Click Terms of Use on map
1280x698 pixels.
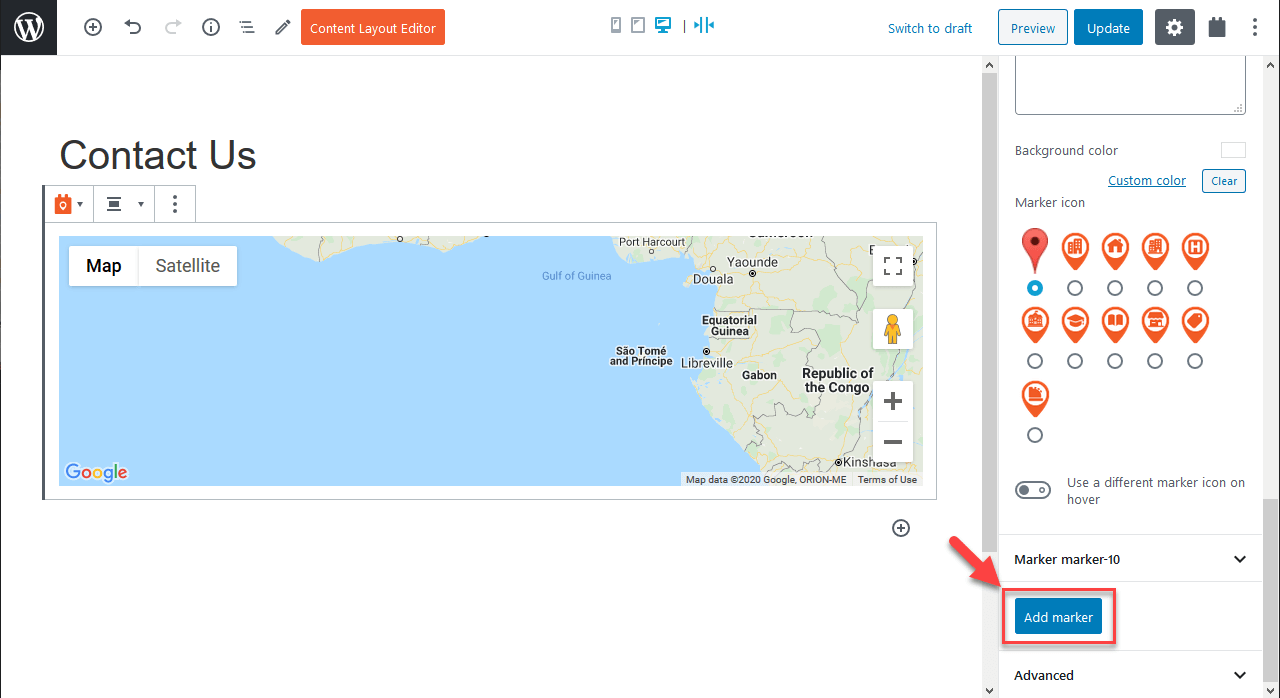coord(887,480)
